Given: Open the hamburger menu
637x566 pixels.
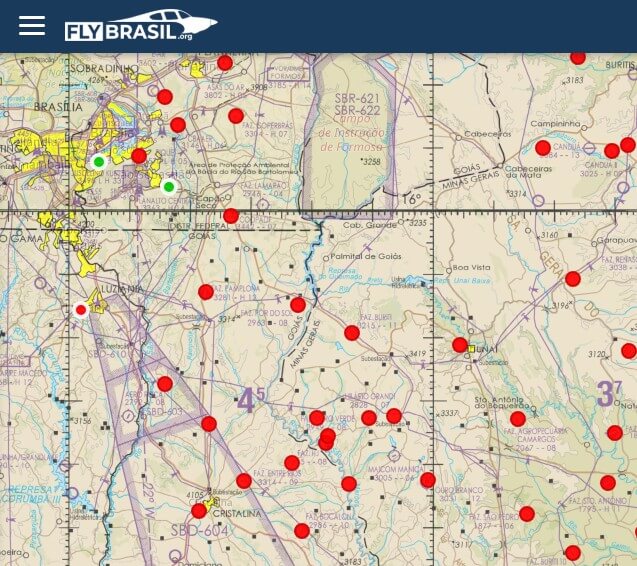Looking at the screenshot, I should point(32,26).
